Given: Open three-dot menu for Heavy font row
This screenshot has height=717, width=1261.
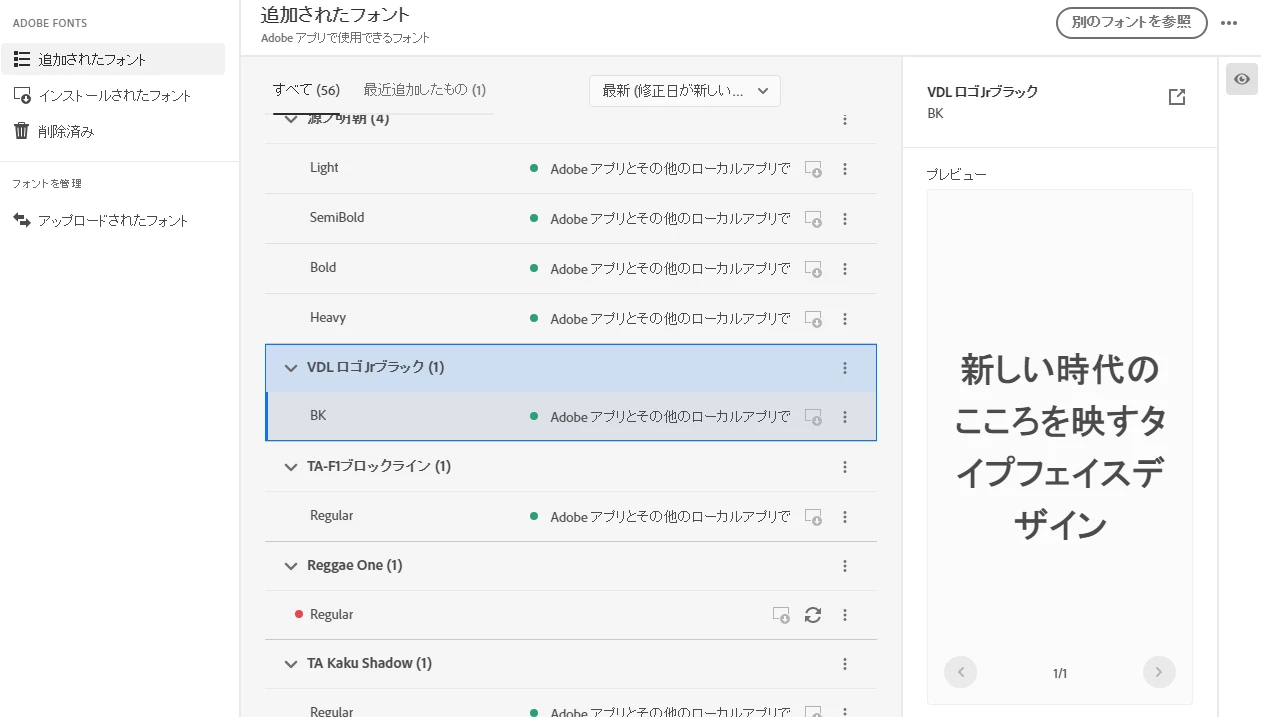Looking at the screenshot, I should point(845,319).
